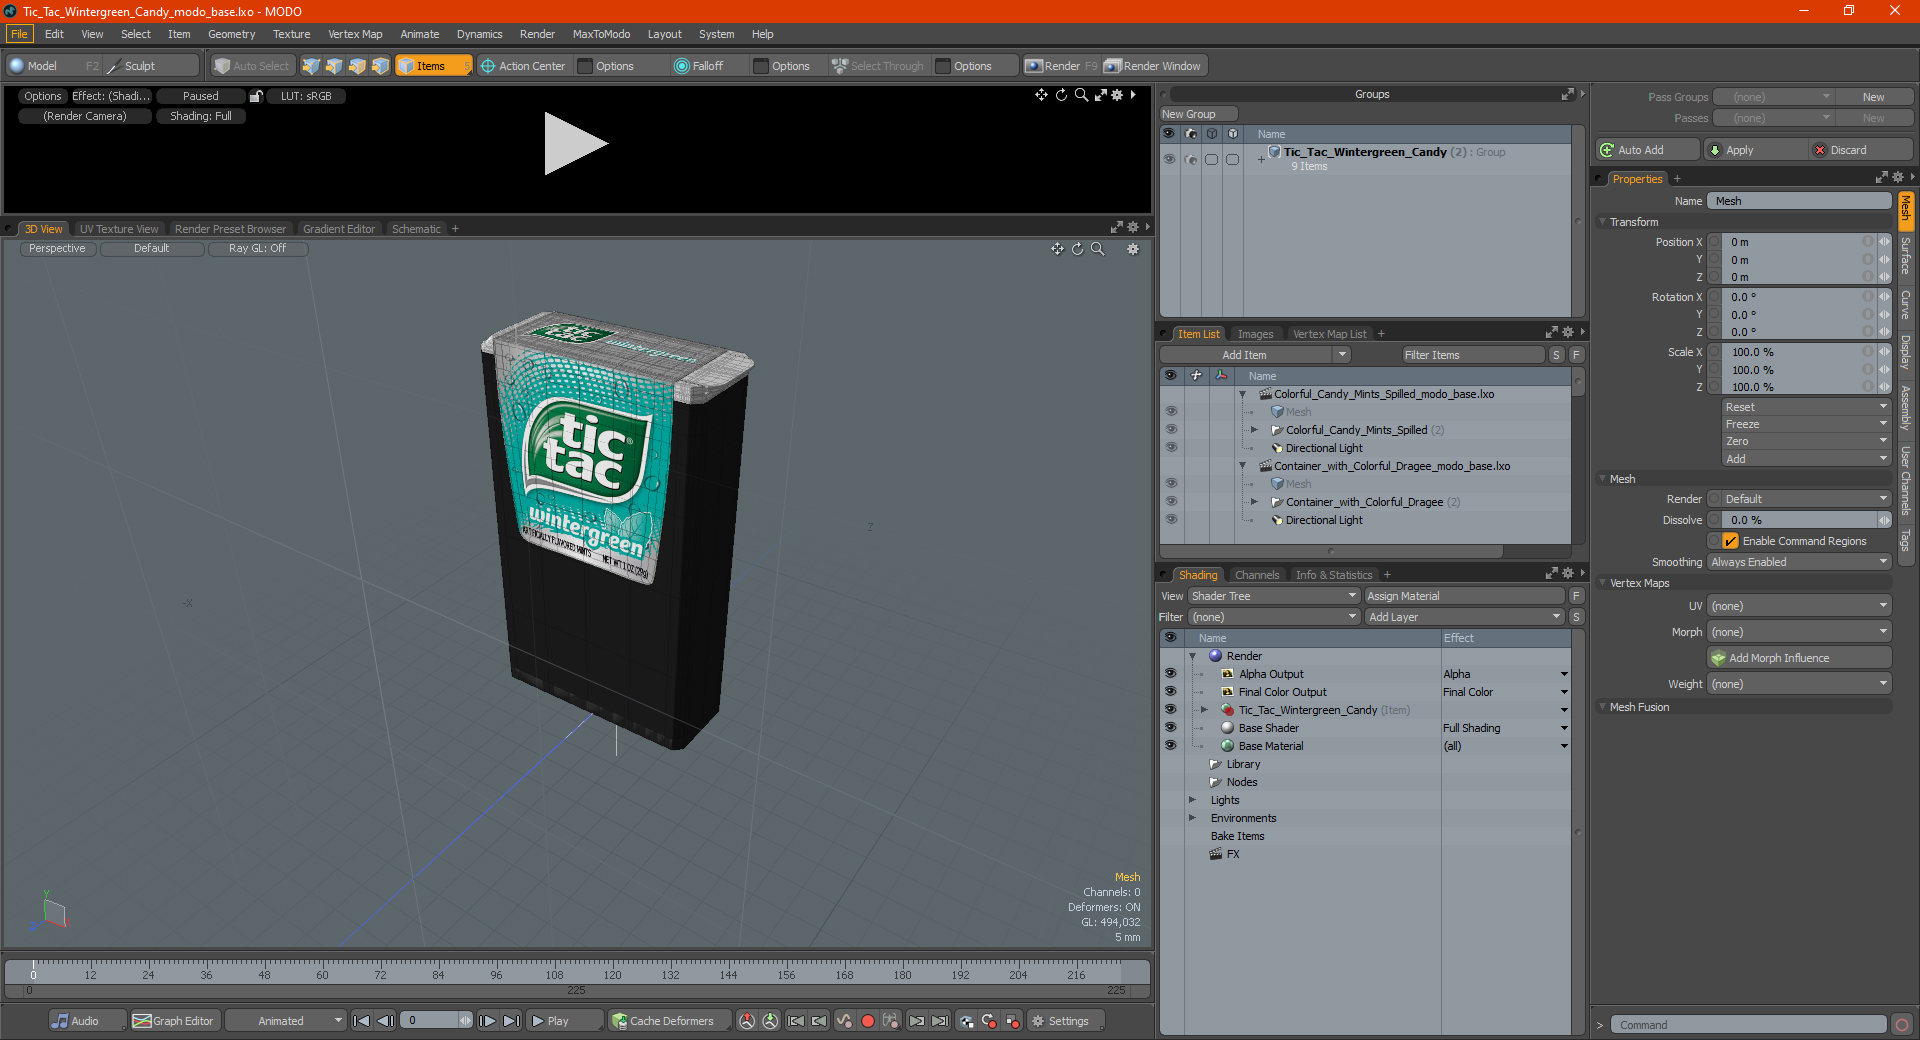Step forward one frame
The height and width of the screenshot is (1040, 1920).
[x=487, y=1021]
